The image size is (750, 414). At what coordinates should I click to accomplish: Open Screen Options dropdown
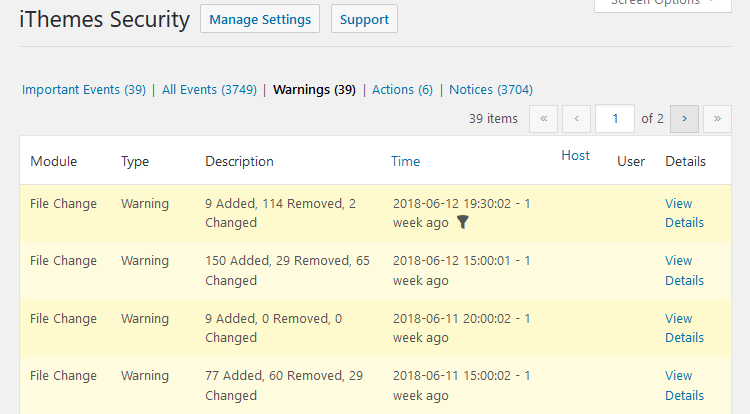[x=663, y=4]
